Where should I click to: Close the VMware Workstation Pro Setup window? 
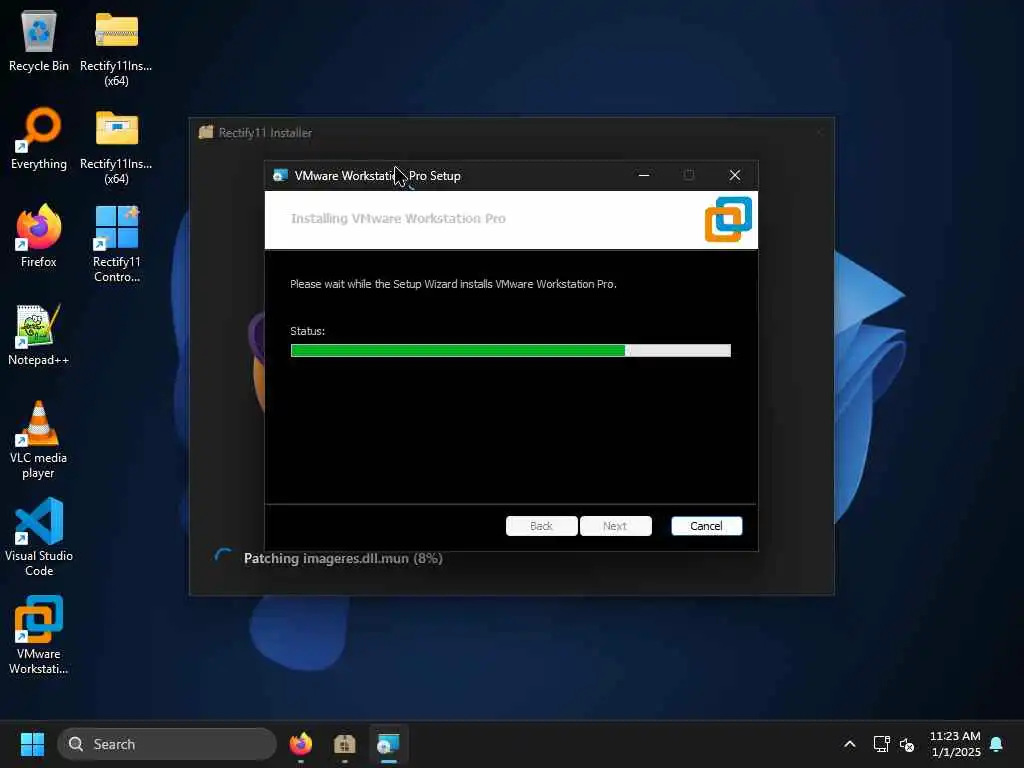tap(735, 176)
